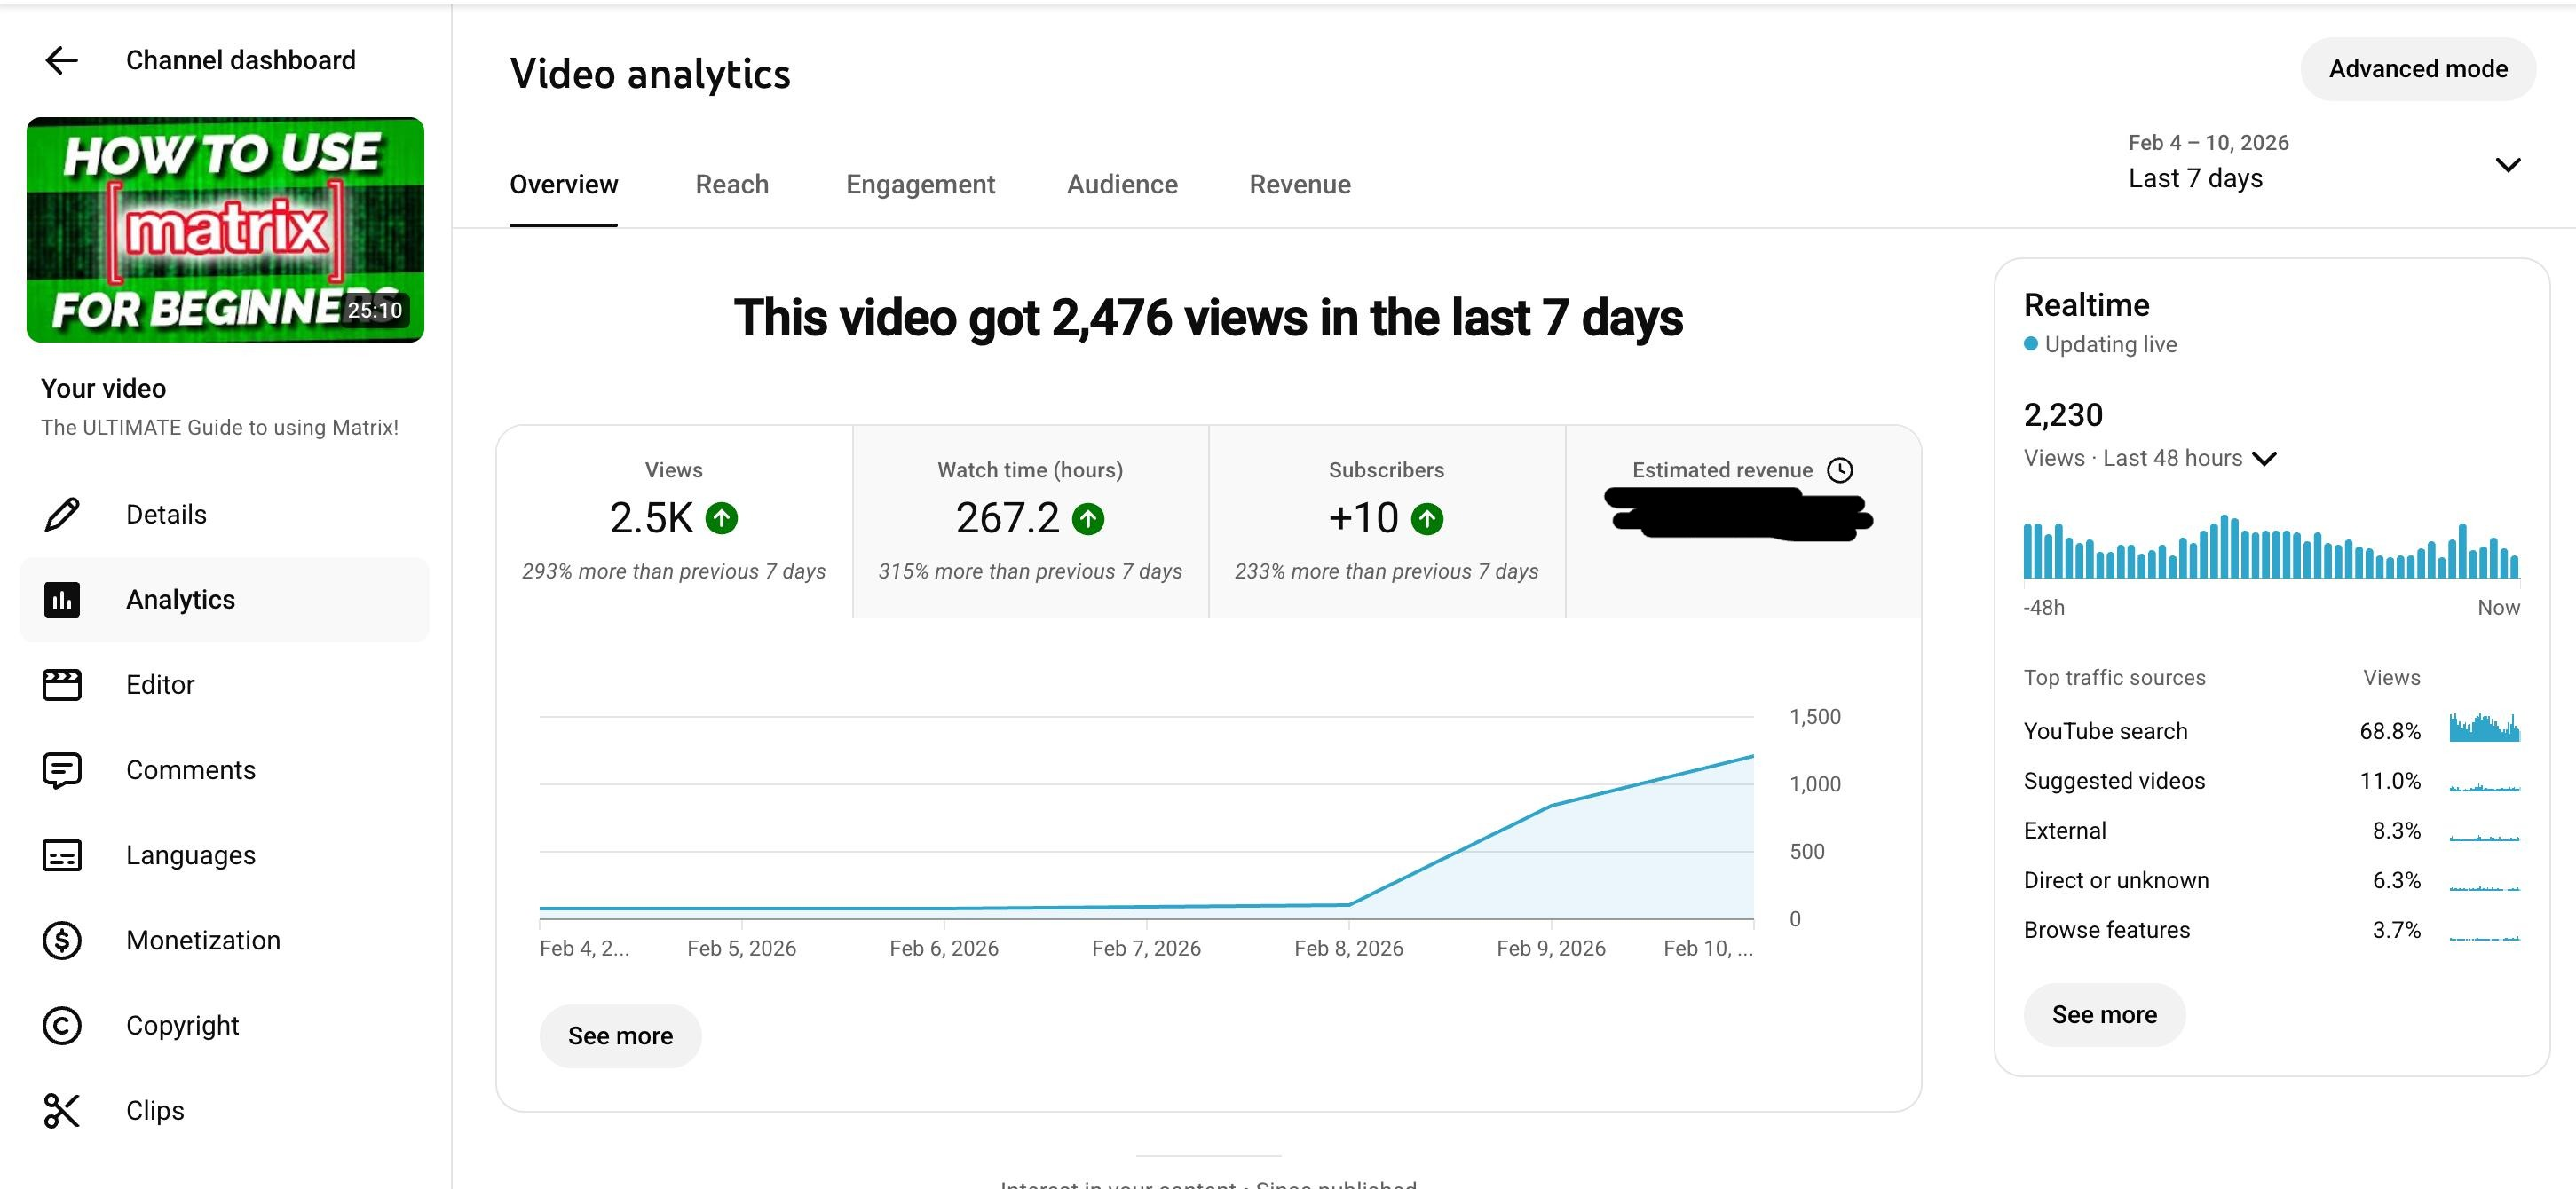Click the Languages subtitles icon
Screen dimensions: 2576x1189
pyautogui.click(x=62, y=855)
